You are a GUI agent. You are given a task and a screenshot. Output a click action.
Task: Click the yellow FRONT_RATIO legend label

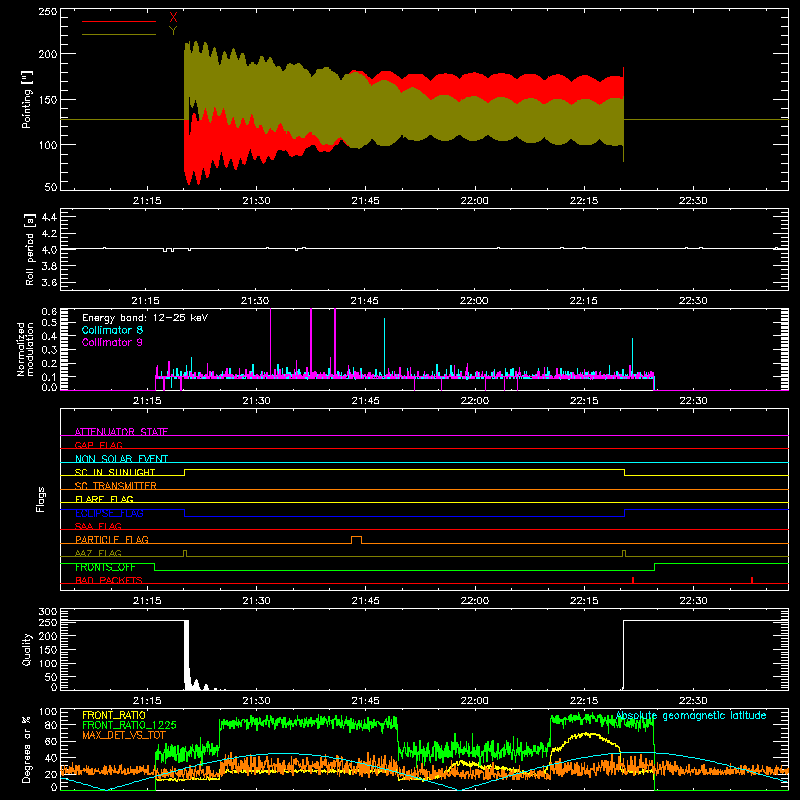click(x=114, y=715)
